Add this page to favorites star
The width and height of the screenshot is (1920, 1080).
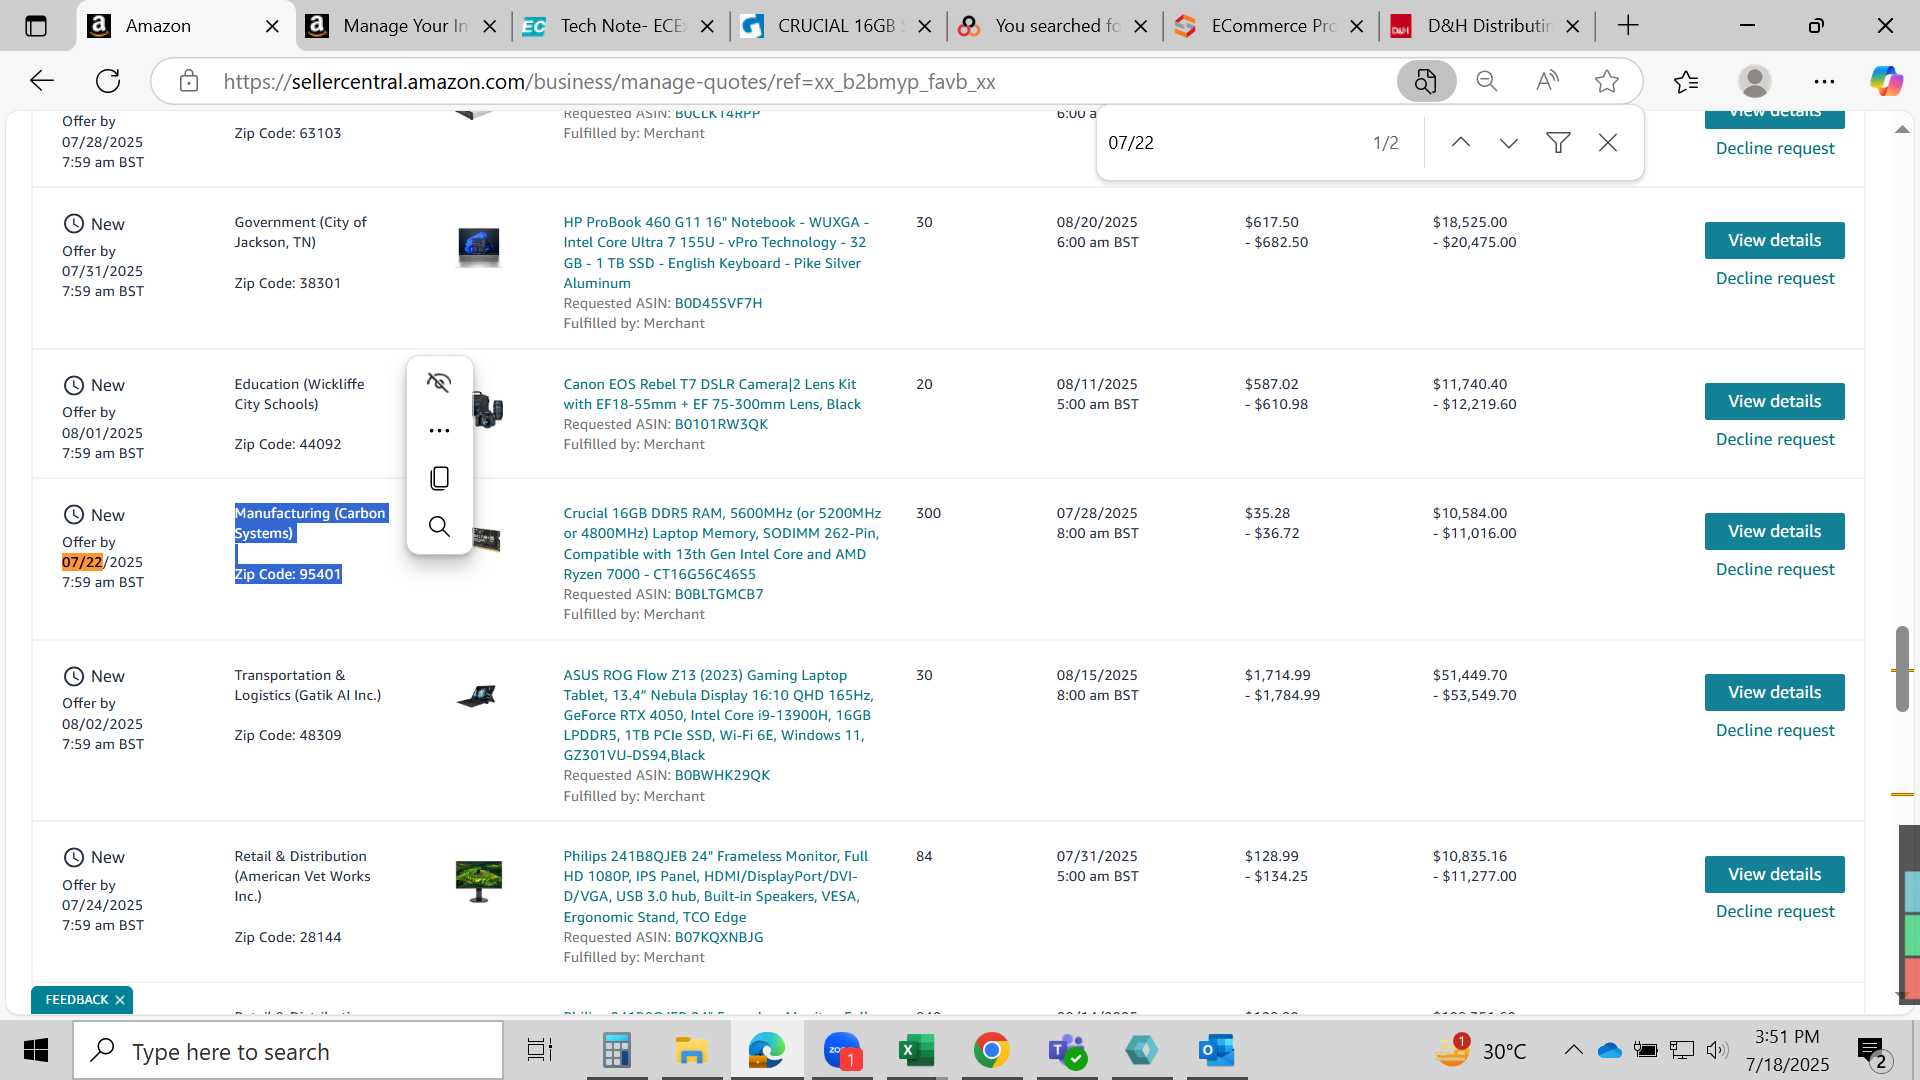[x=1607, y=81]
